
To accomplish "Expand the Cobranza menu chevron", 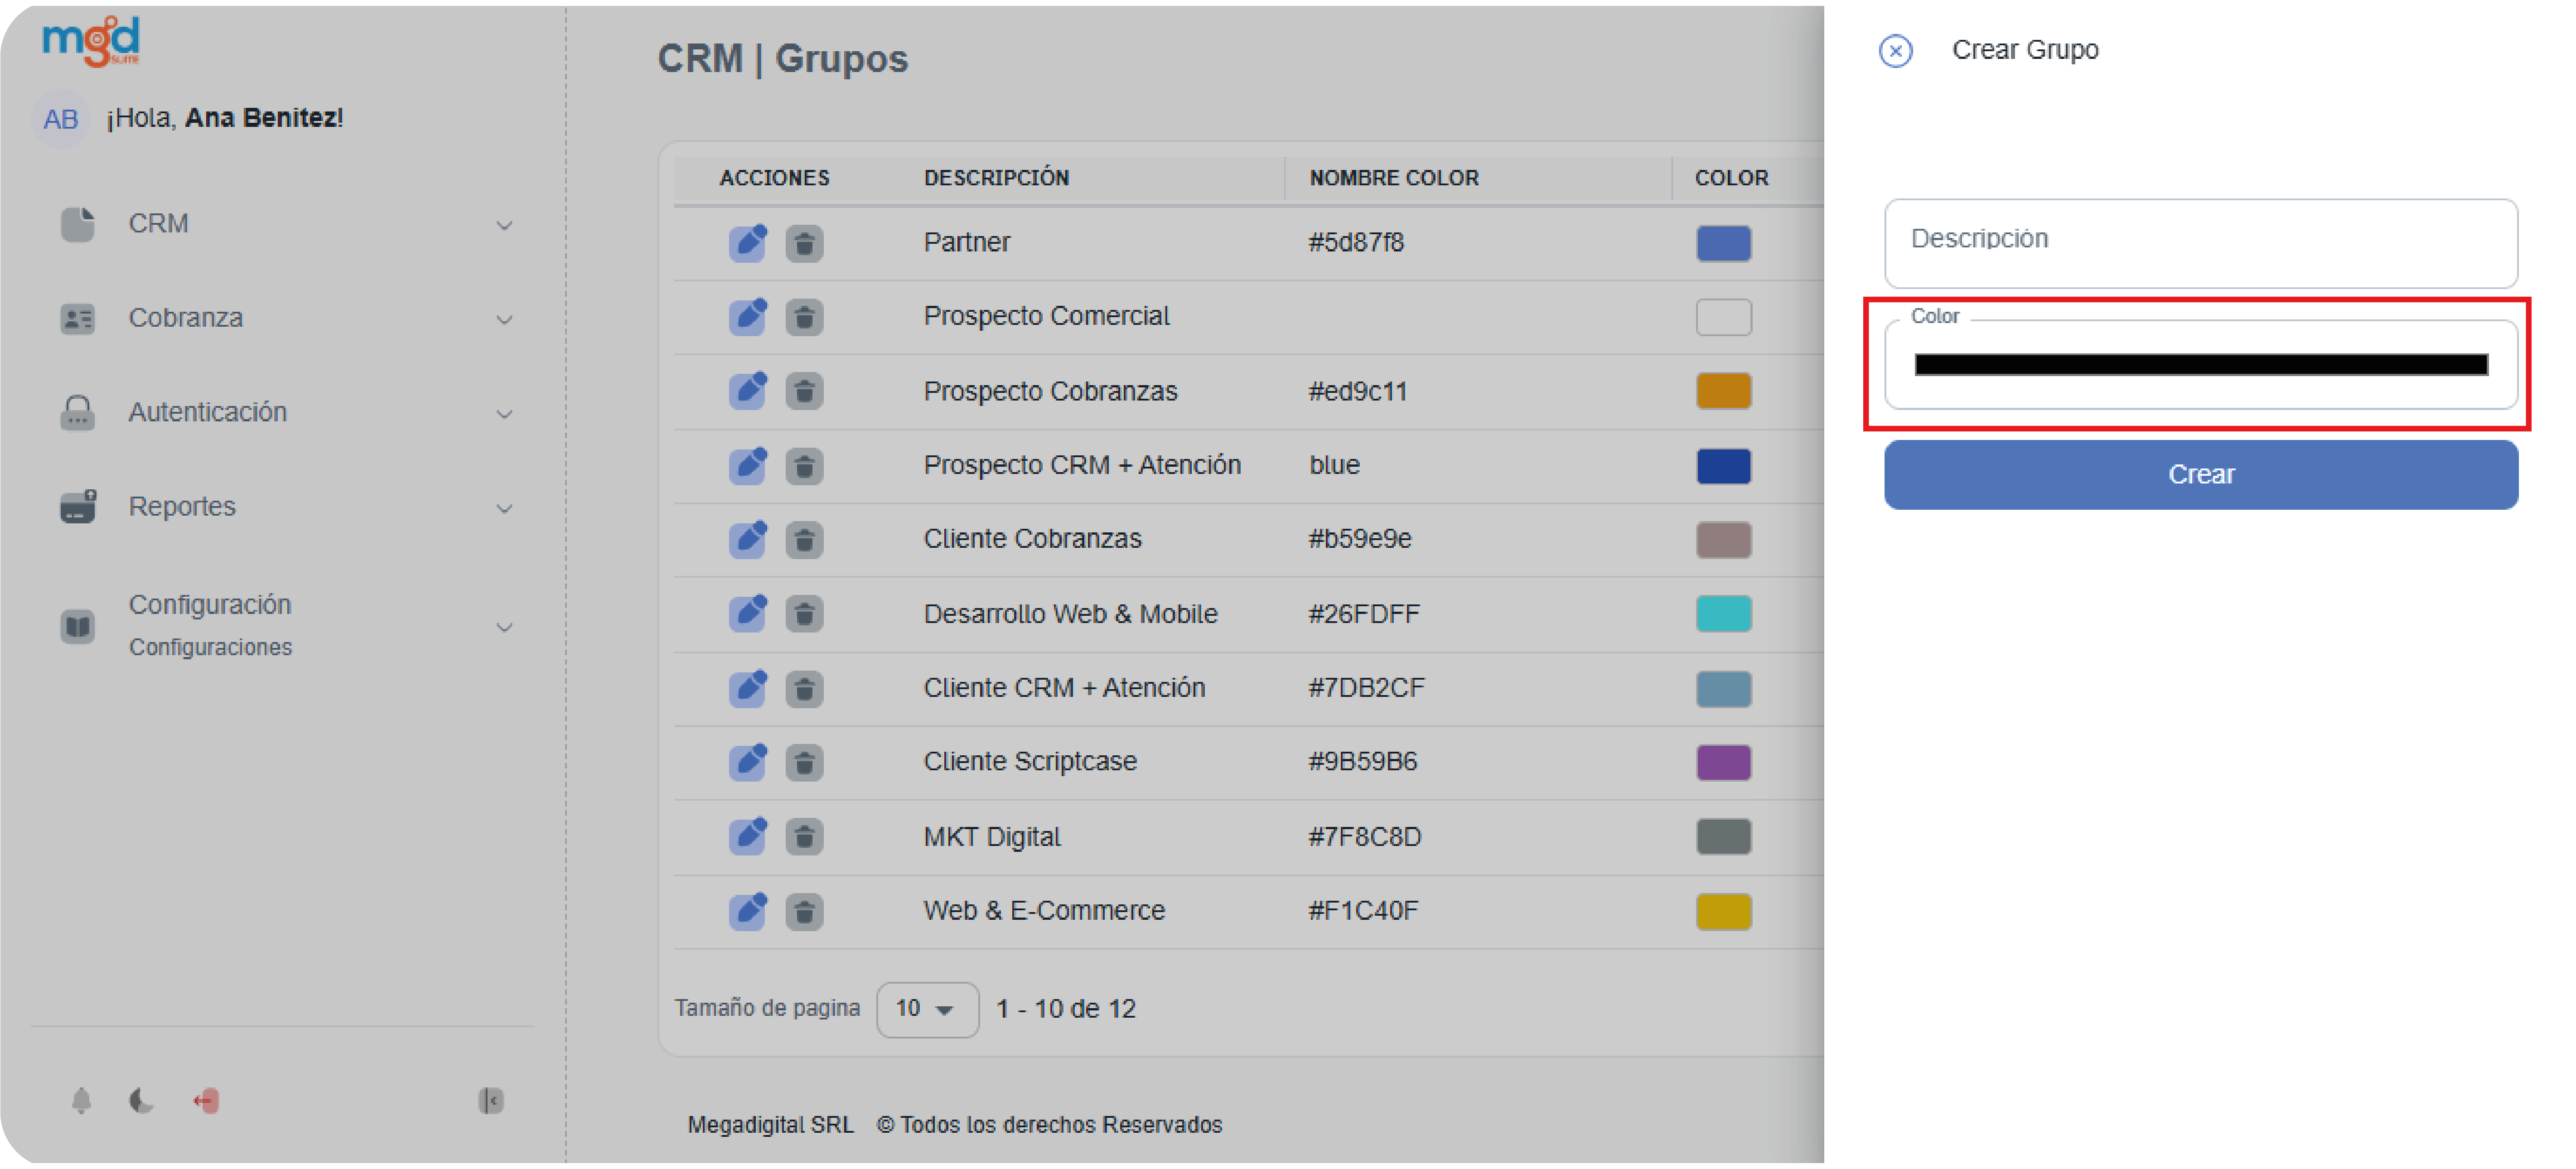I will (504, 320).
